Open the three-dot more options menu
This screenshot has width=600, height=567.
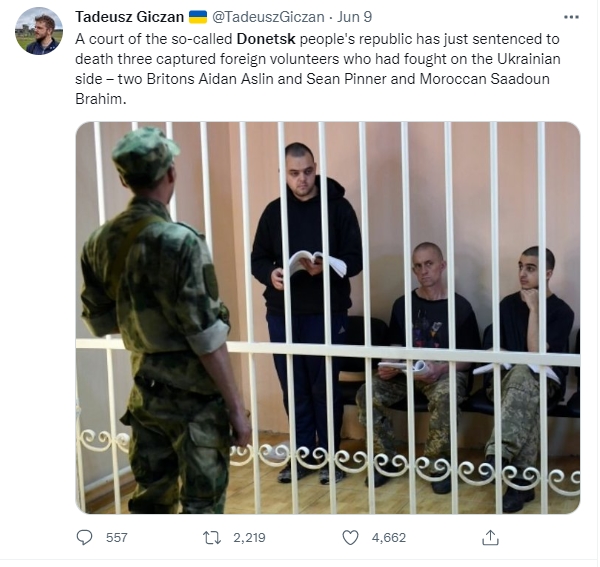coord(571,17)
